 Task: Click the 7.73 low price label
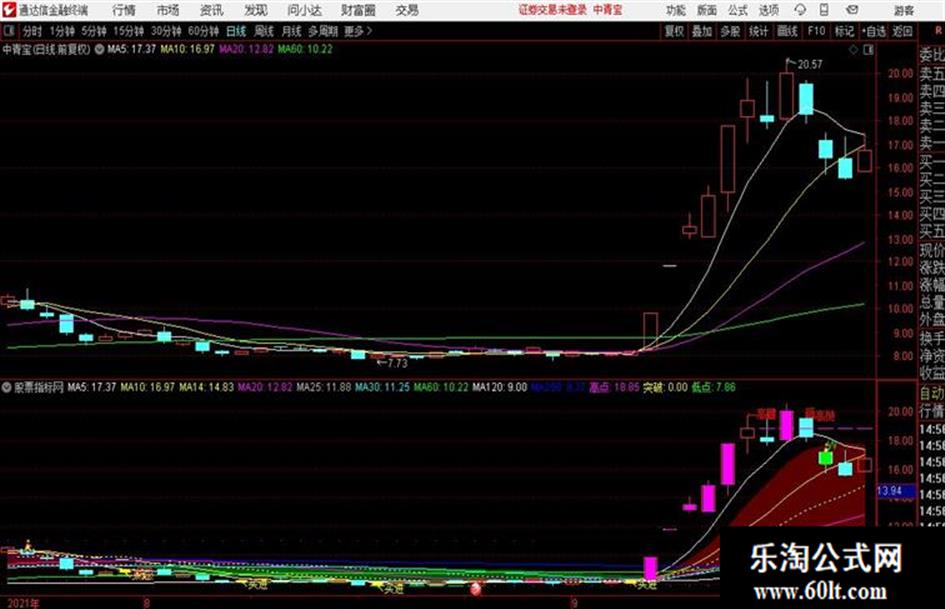[398, 364]
